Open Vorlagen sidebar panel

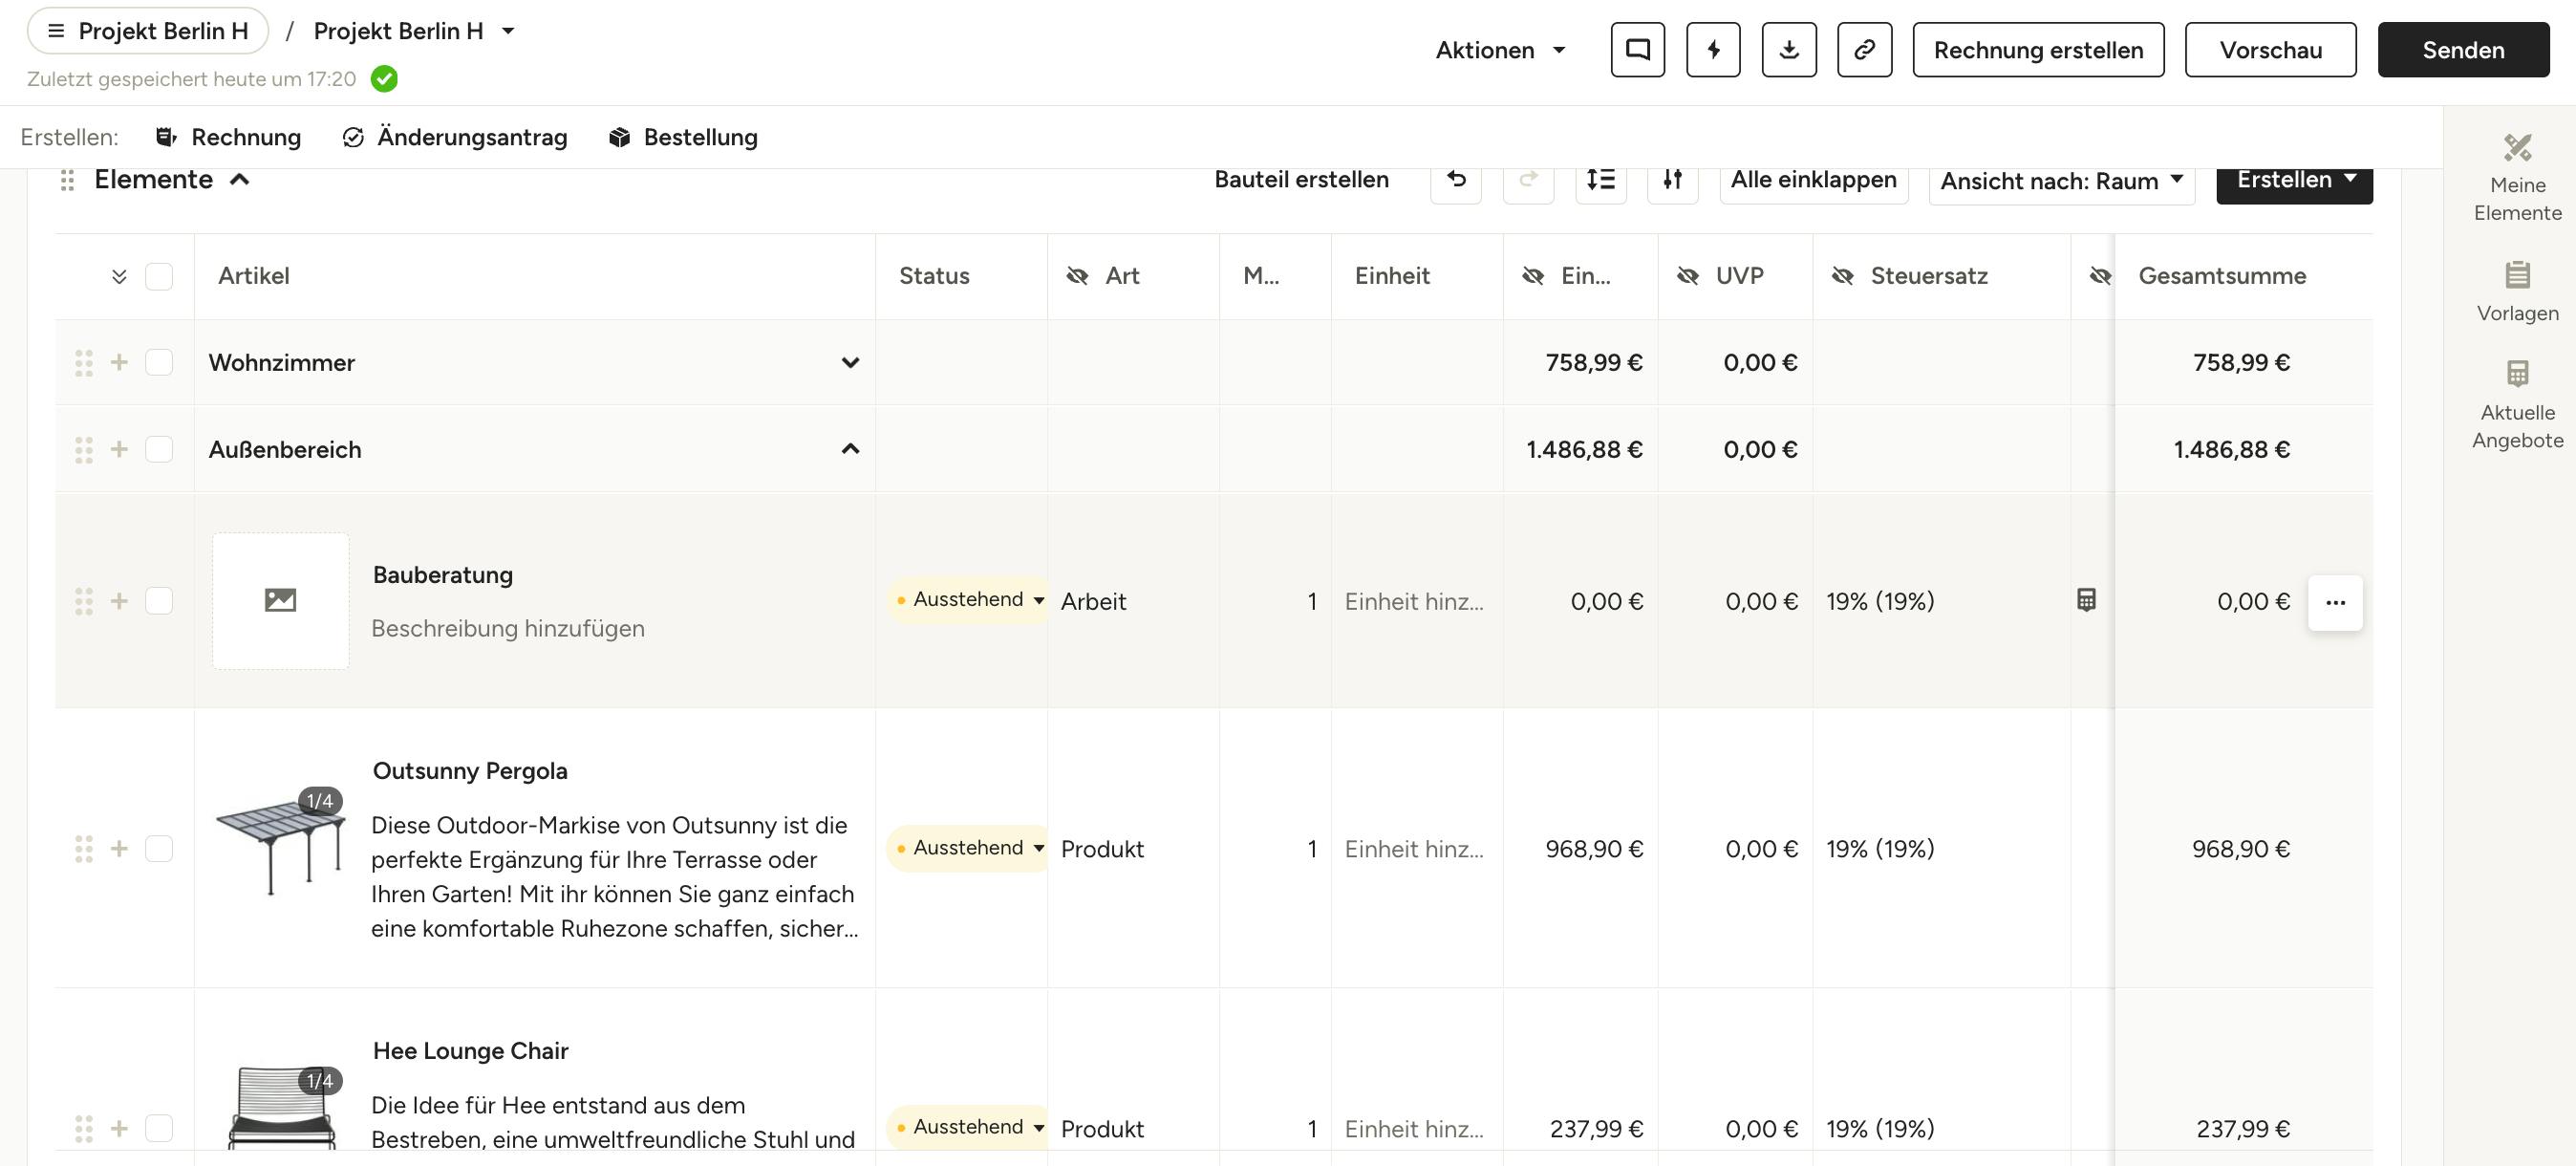[x=2517, y=291]
